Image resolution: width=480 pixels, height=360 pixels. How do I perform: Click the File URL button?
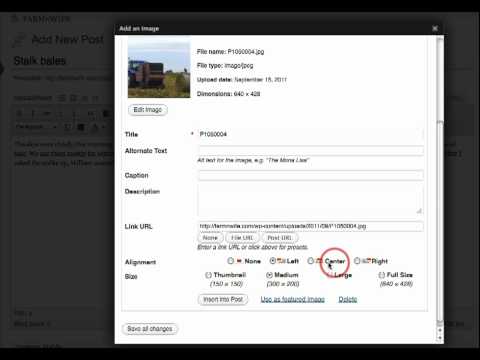coord(242,238)
